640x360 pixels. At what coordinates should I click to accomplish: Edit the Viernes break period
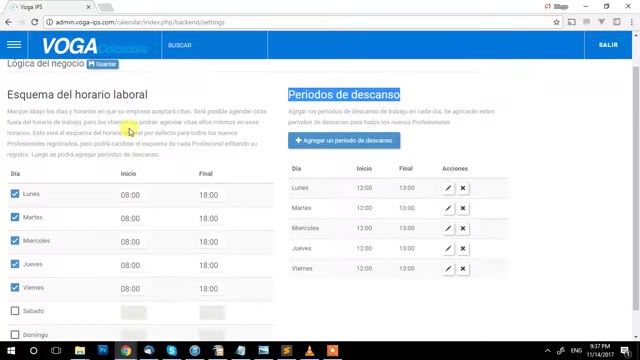pyautogui.click(x=448, y=269)
